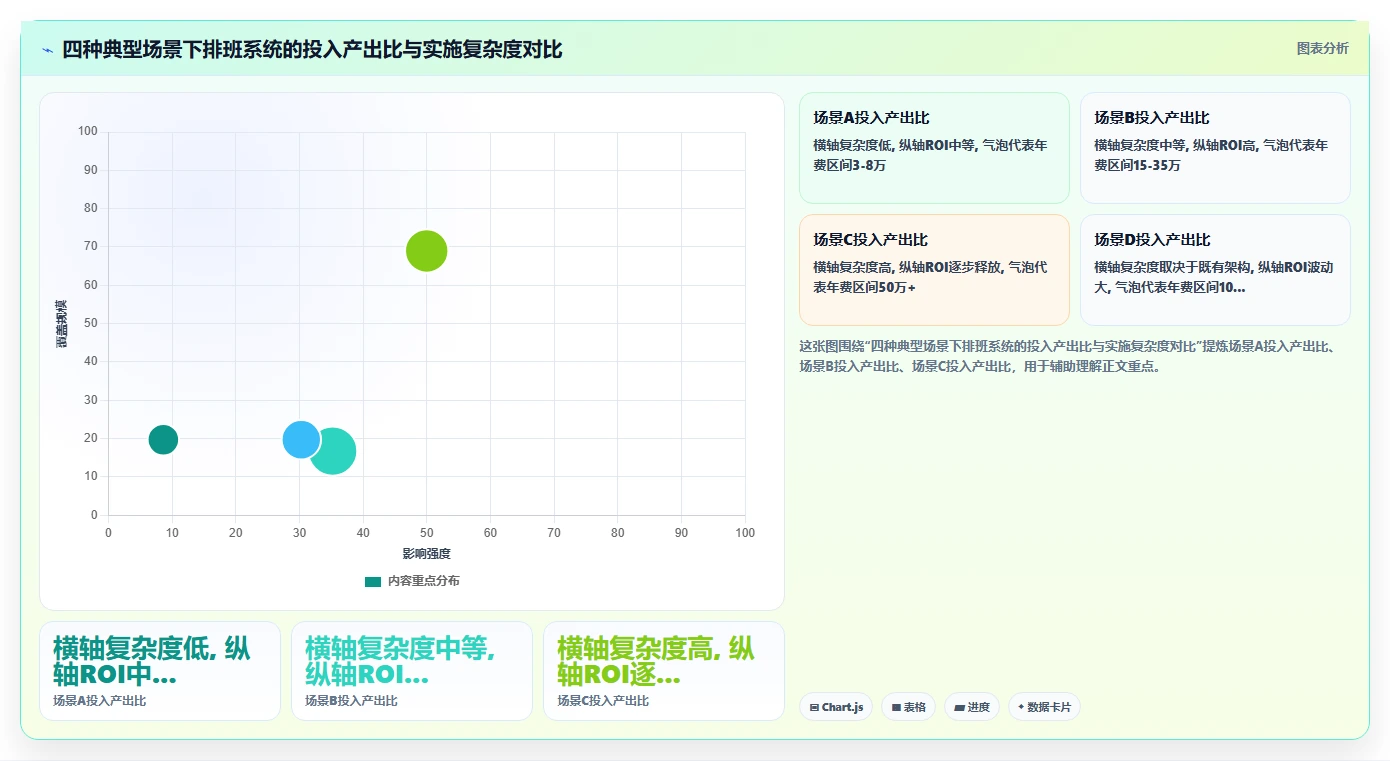Screen dimensions: 1390x761
Task: Click the 横轴复杂度中等 summary card for 场景B
Action: click(412, 671)
